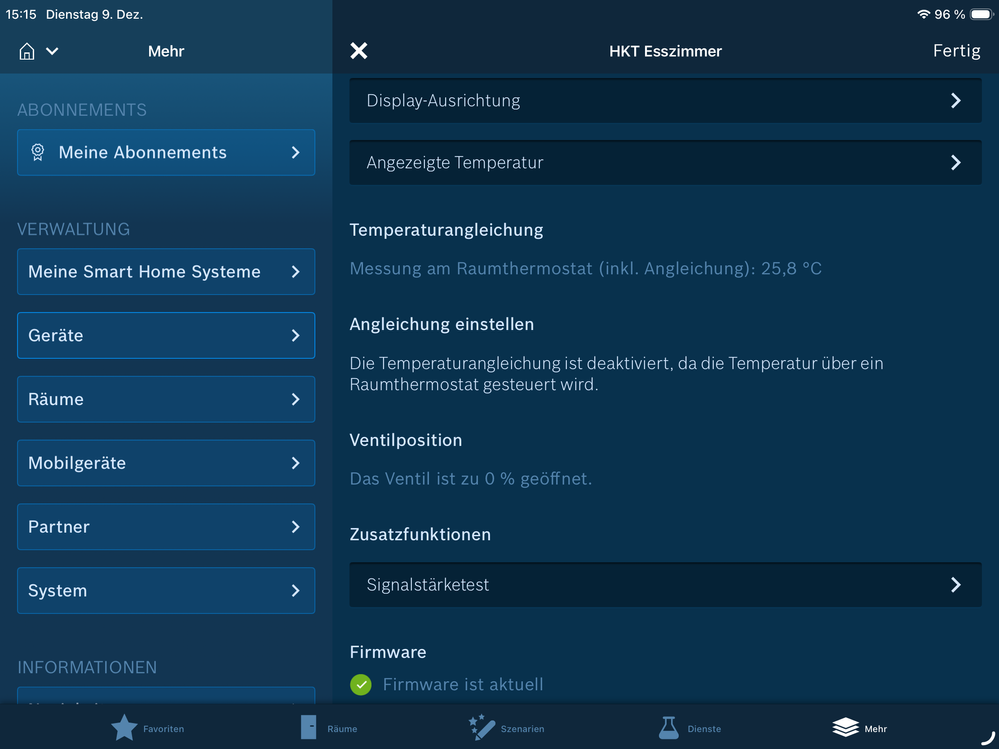
Task: Expand the dropdown arrow beside home icon
Action: click(x=51, y=51)
